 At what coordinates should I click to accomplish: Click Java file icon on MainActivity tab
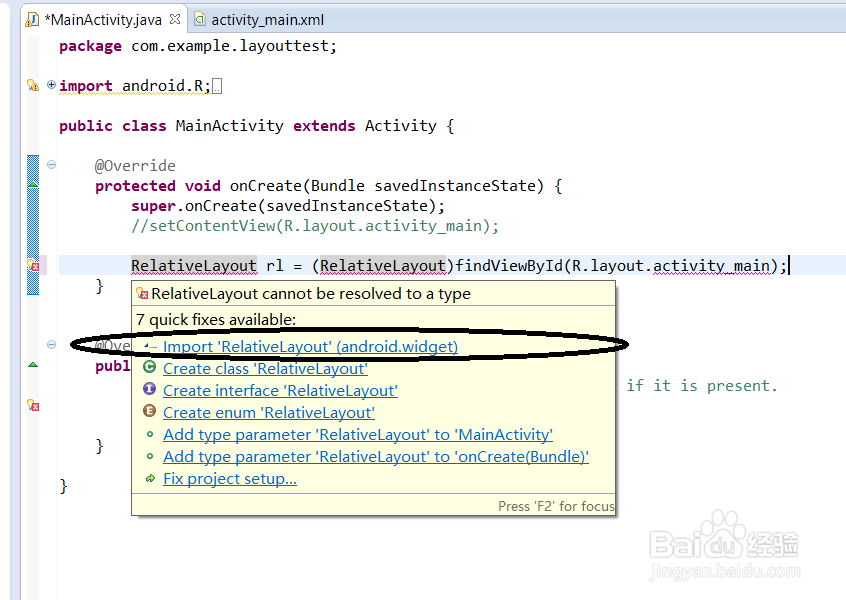click(33, 20)
